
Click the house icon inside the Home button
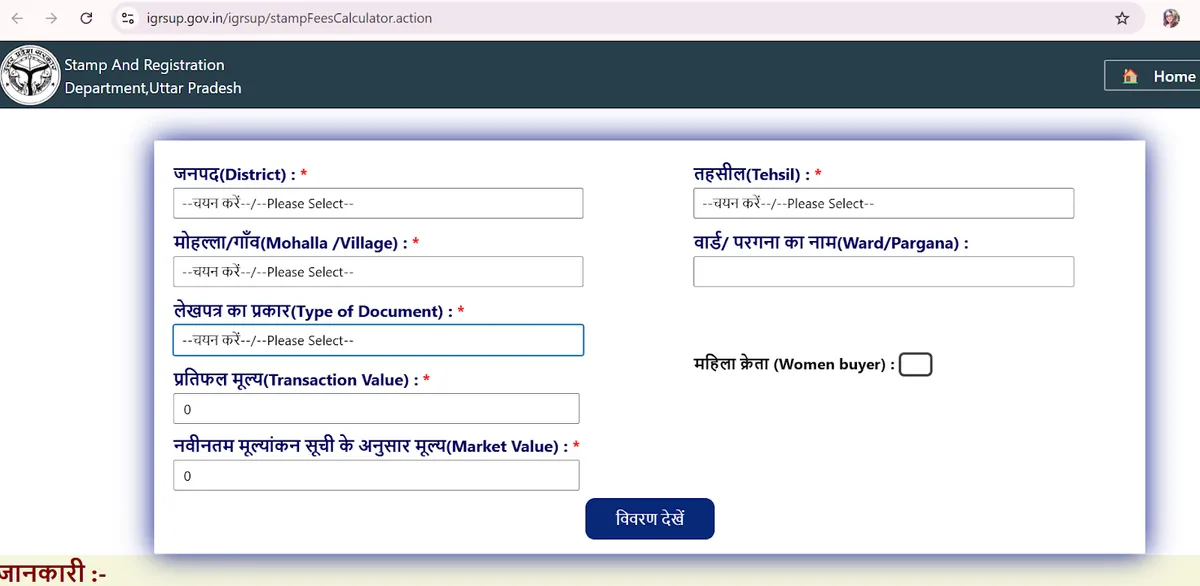pos(1129,75)
